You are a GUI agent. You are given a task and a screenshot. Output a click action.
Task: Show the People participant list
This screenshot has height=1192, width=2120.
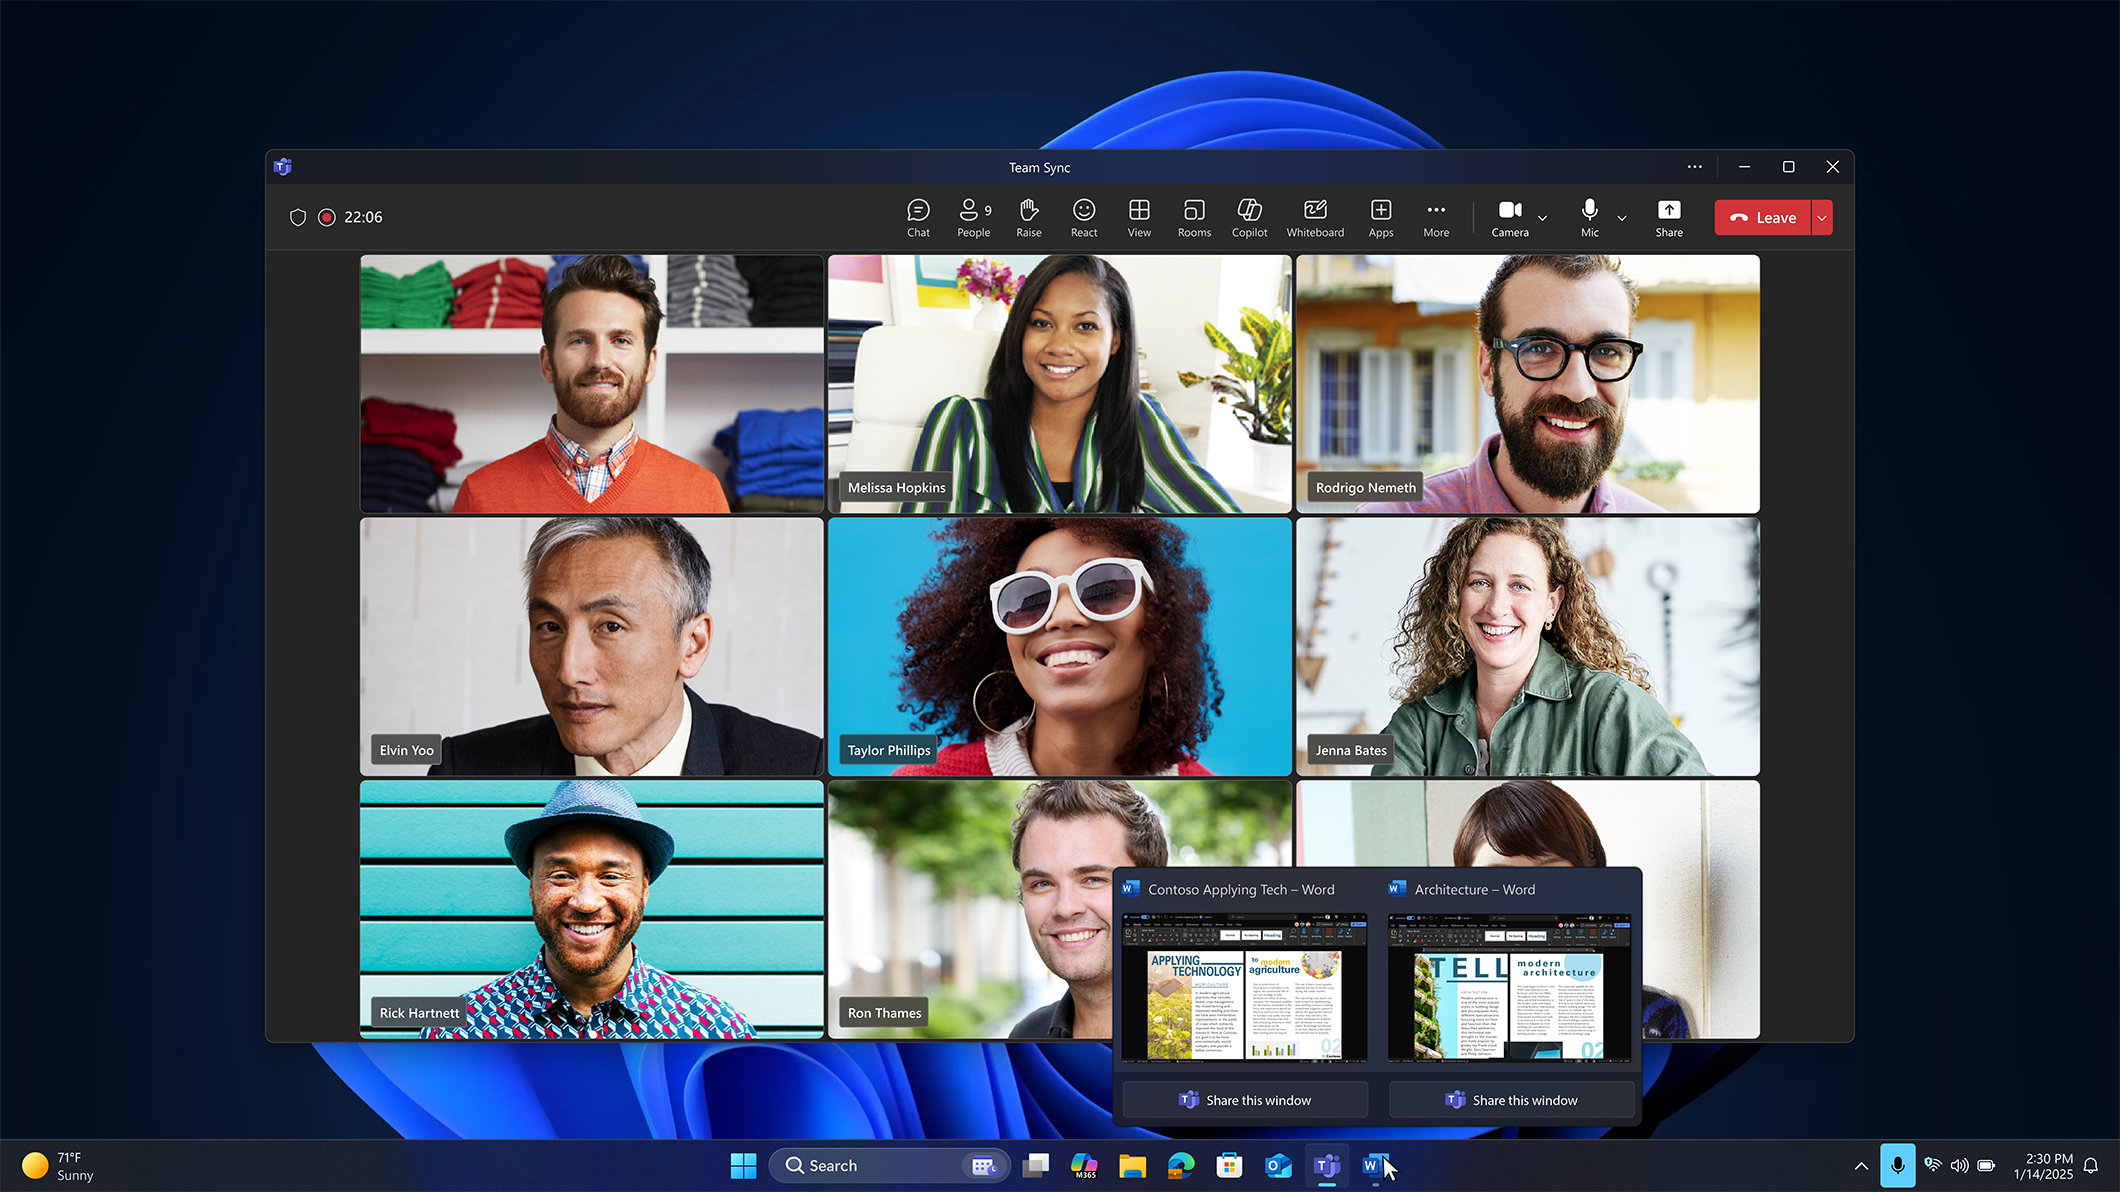coord(974,217)
